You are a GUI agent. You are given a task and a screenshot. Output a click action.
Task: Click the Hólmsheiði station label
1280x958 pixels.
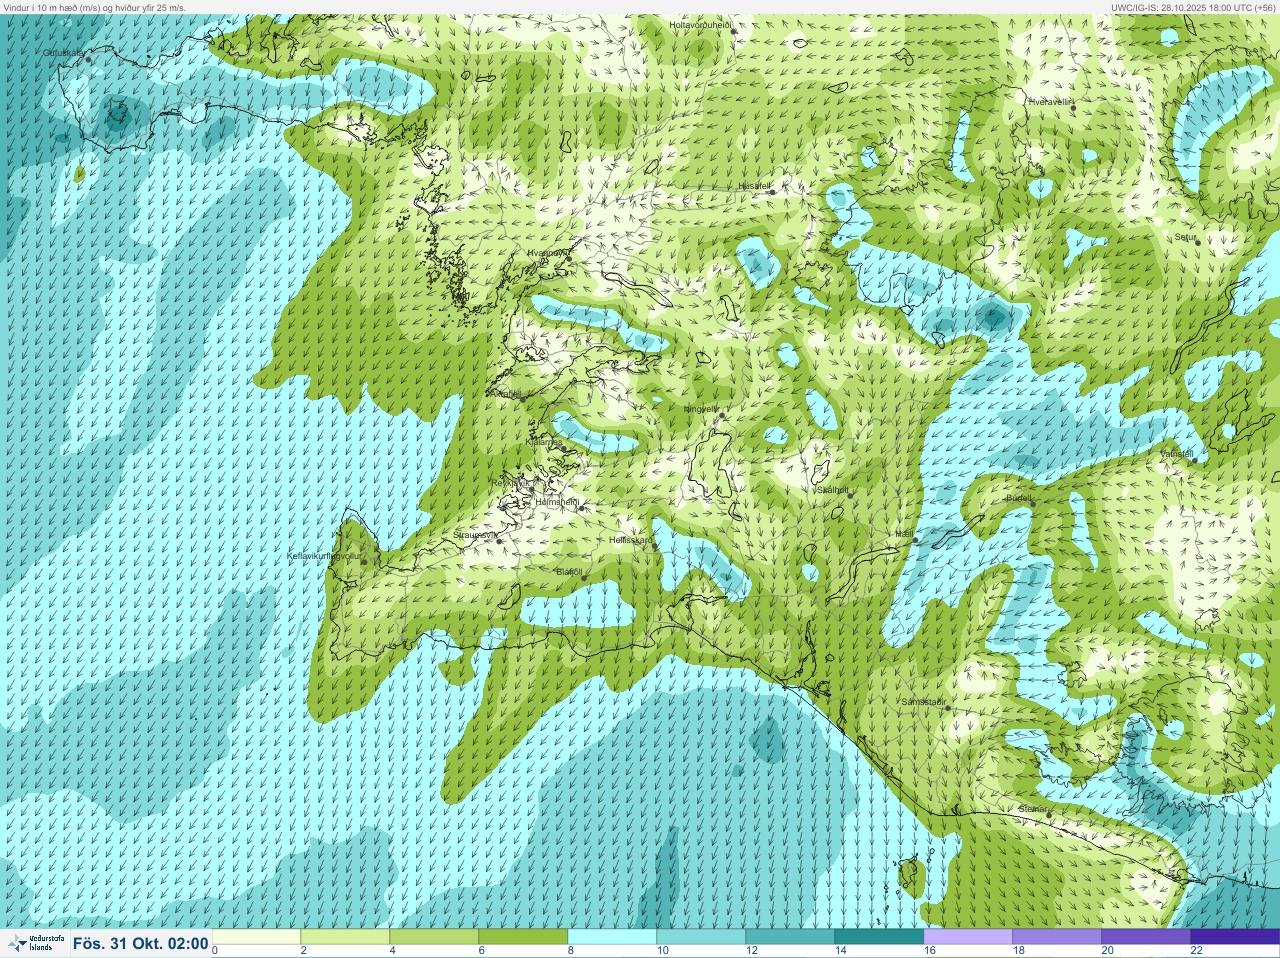pos(557,502)
